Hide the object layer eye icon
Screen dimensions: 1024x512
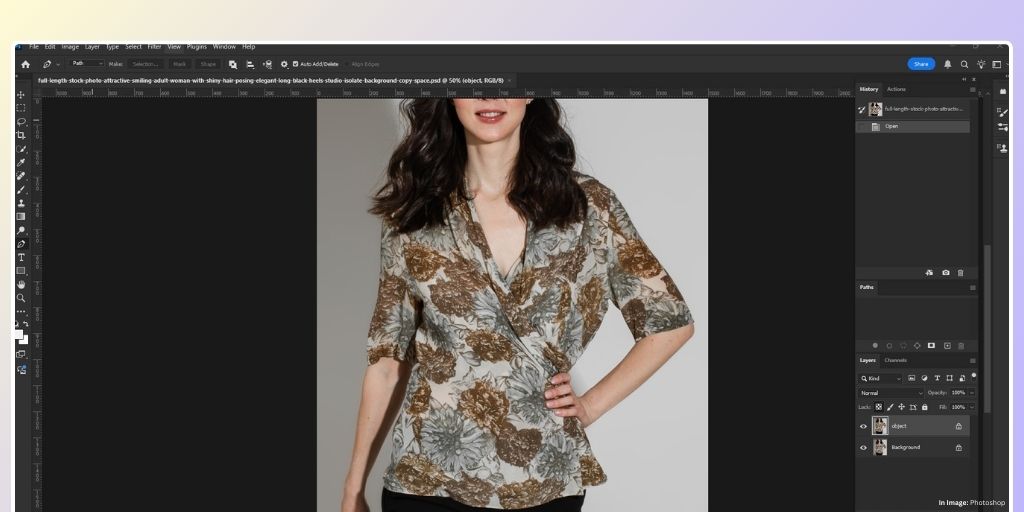(863, 426)
